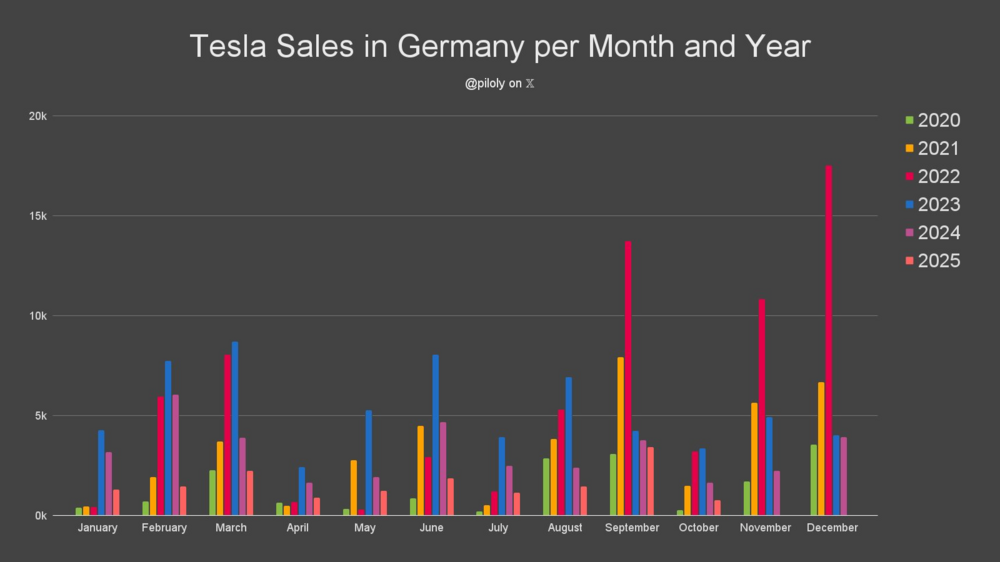Image resolution: width=1000 pixels, height=562 pixels.
Task: Click the December month axis label
Action: click(x=832, y=528)
